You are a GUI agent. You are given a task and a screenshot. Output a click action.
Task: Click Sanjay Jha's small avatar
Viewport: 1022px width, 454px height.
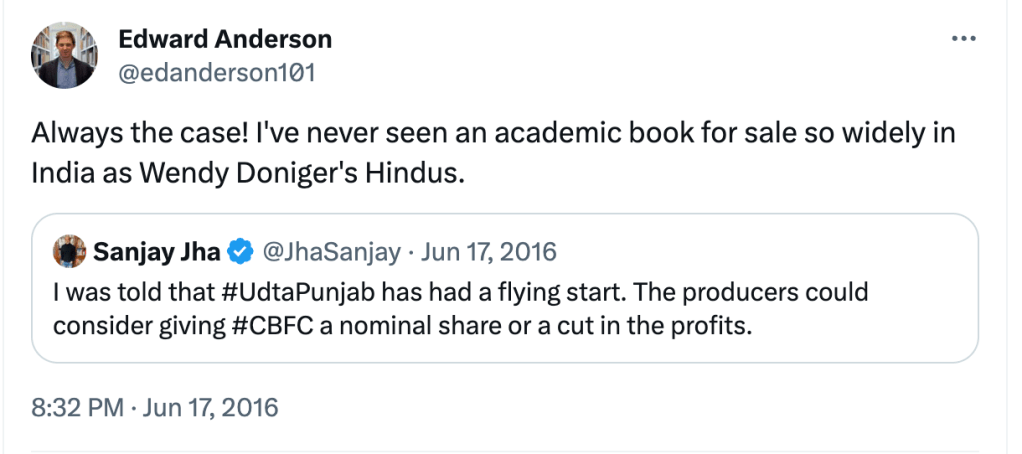(x=69, y=252)
